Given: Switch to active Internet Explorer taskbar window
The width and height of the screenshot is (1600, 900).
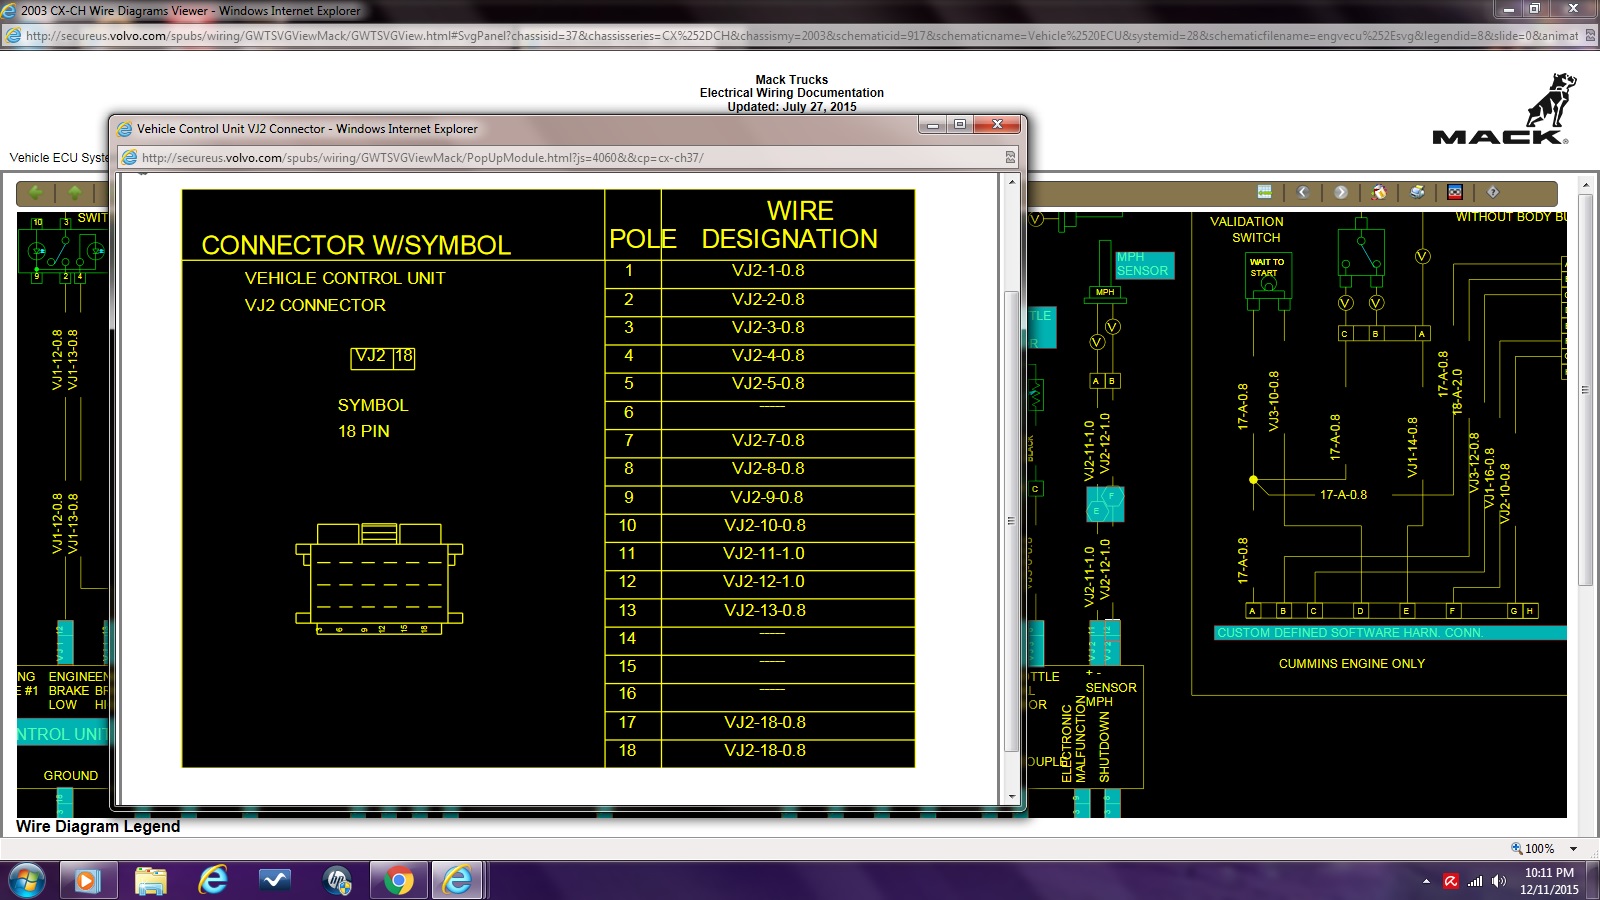Looking at the screenshot, I should (x=458, y=881).
